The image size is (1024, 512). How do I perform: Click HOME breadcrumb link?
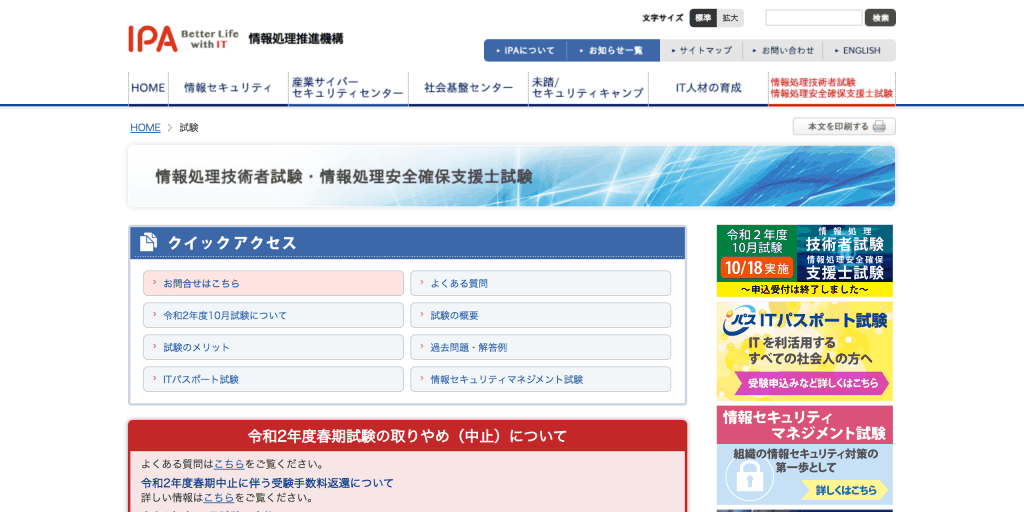[x=145, y=128]
